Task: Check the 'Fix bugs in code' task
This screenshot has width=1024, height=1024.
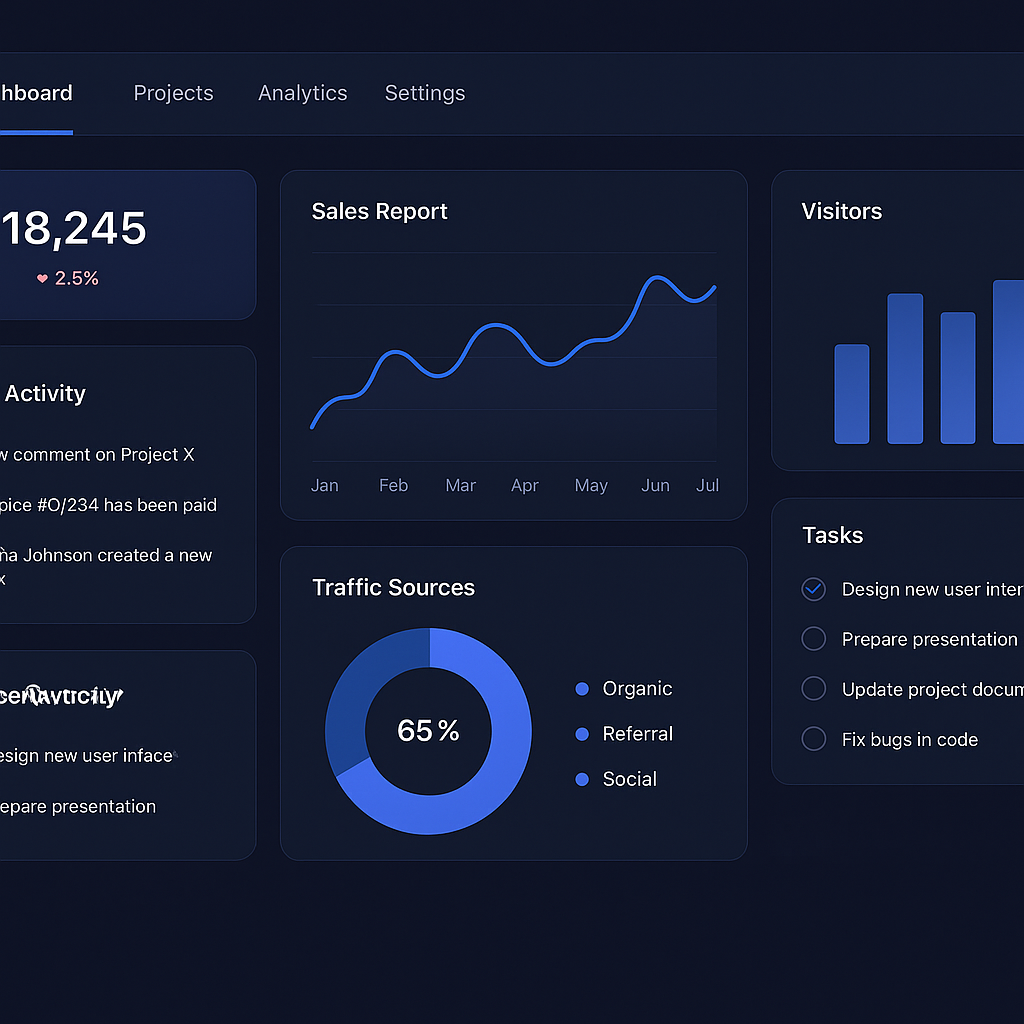Action: click(x=813, y=739)
